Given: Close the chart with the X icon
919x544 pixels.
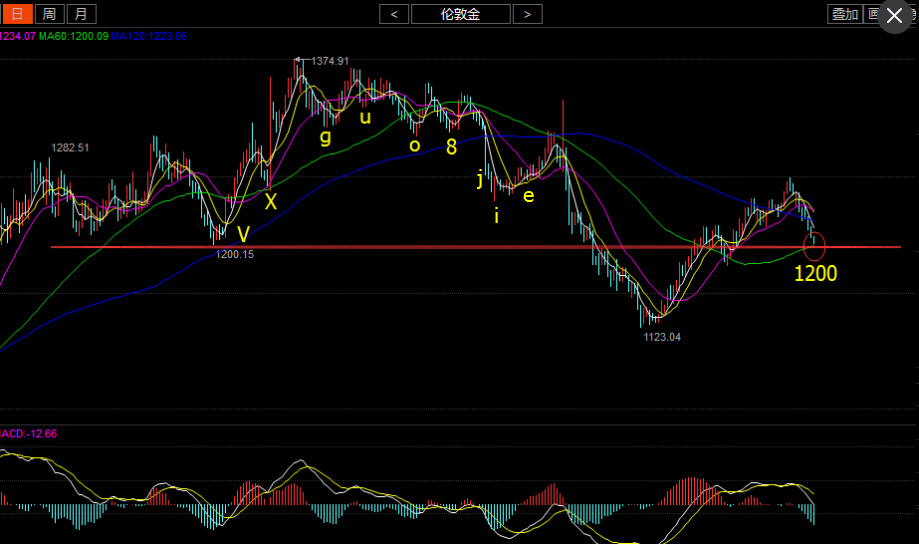Looking at the screenshot, I should click(x=894, y=17).
